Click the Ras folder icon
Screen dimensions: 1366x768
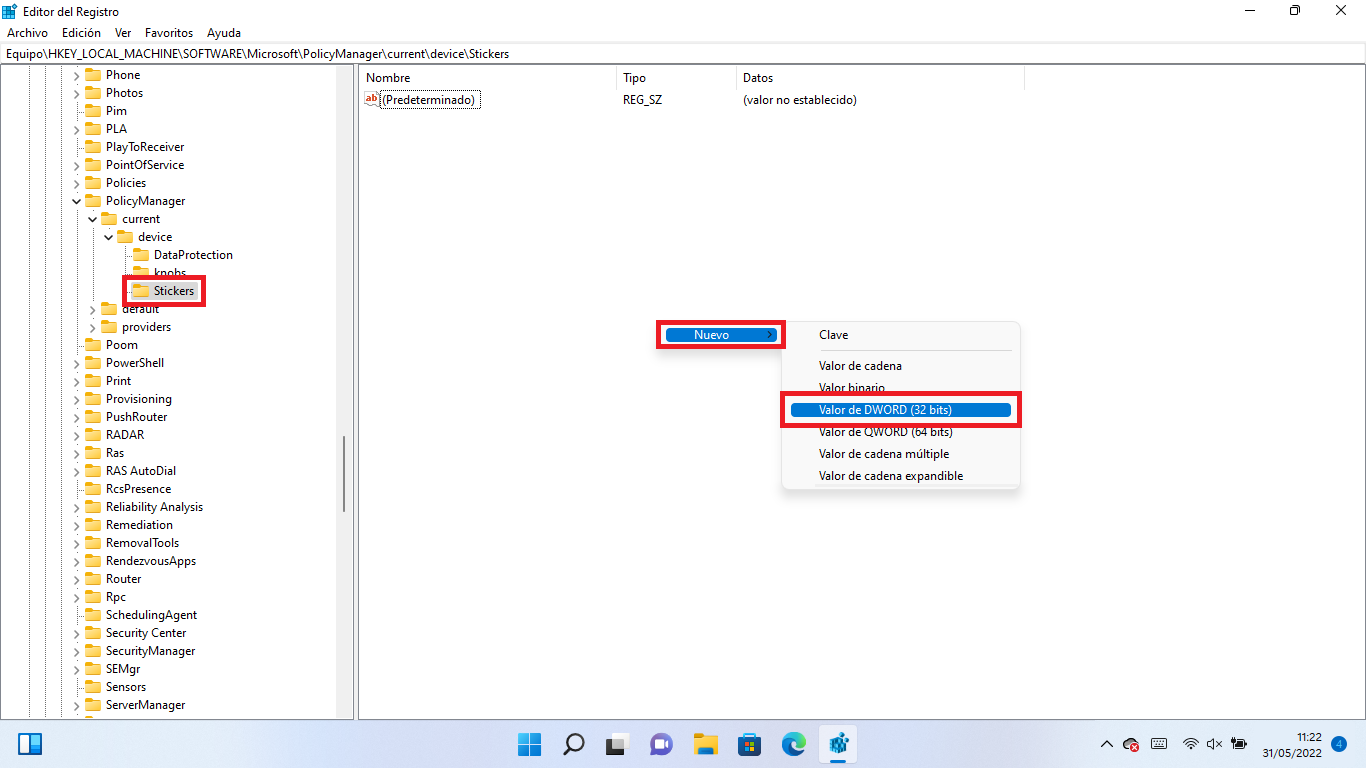(93, 453)
